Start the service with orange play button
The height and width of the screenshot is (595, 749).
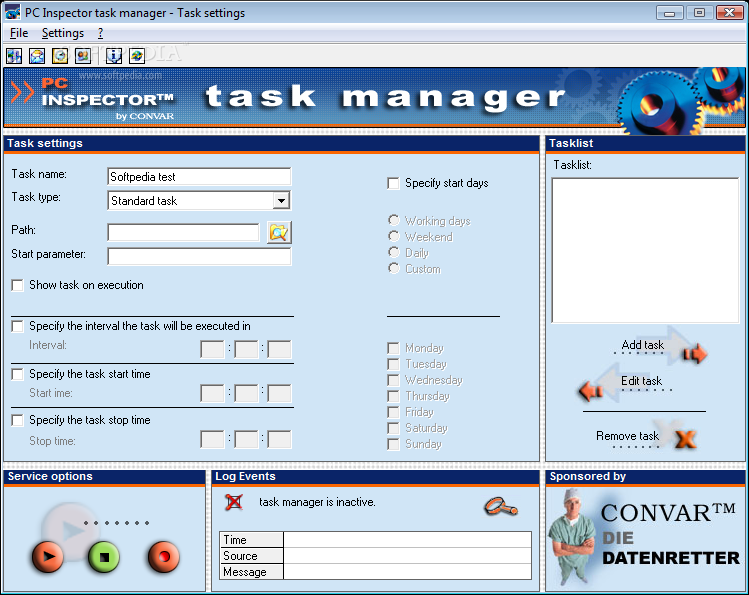48,556
